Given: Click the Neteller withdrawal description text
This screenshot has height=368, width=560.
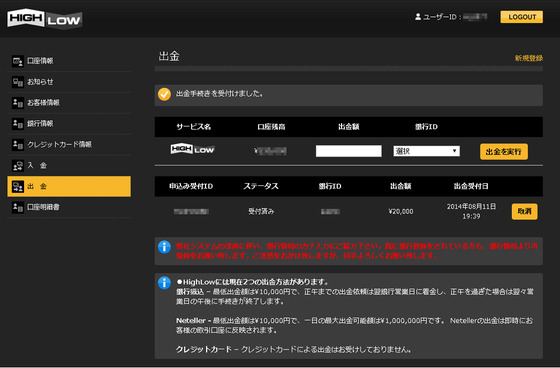Looking at the screenshot, I should click(354, 325).
